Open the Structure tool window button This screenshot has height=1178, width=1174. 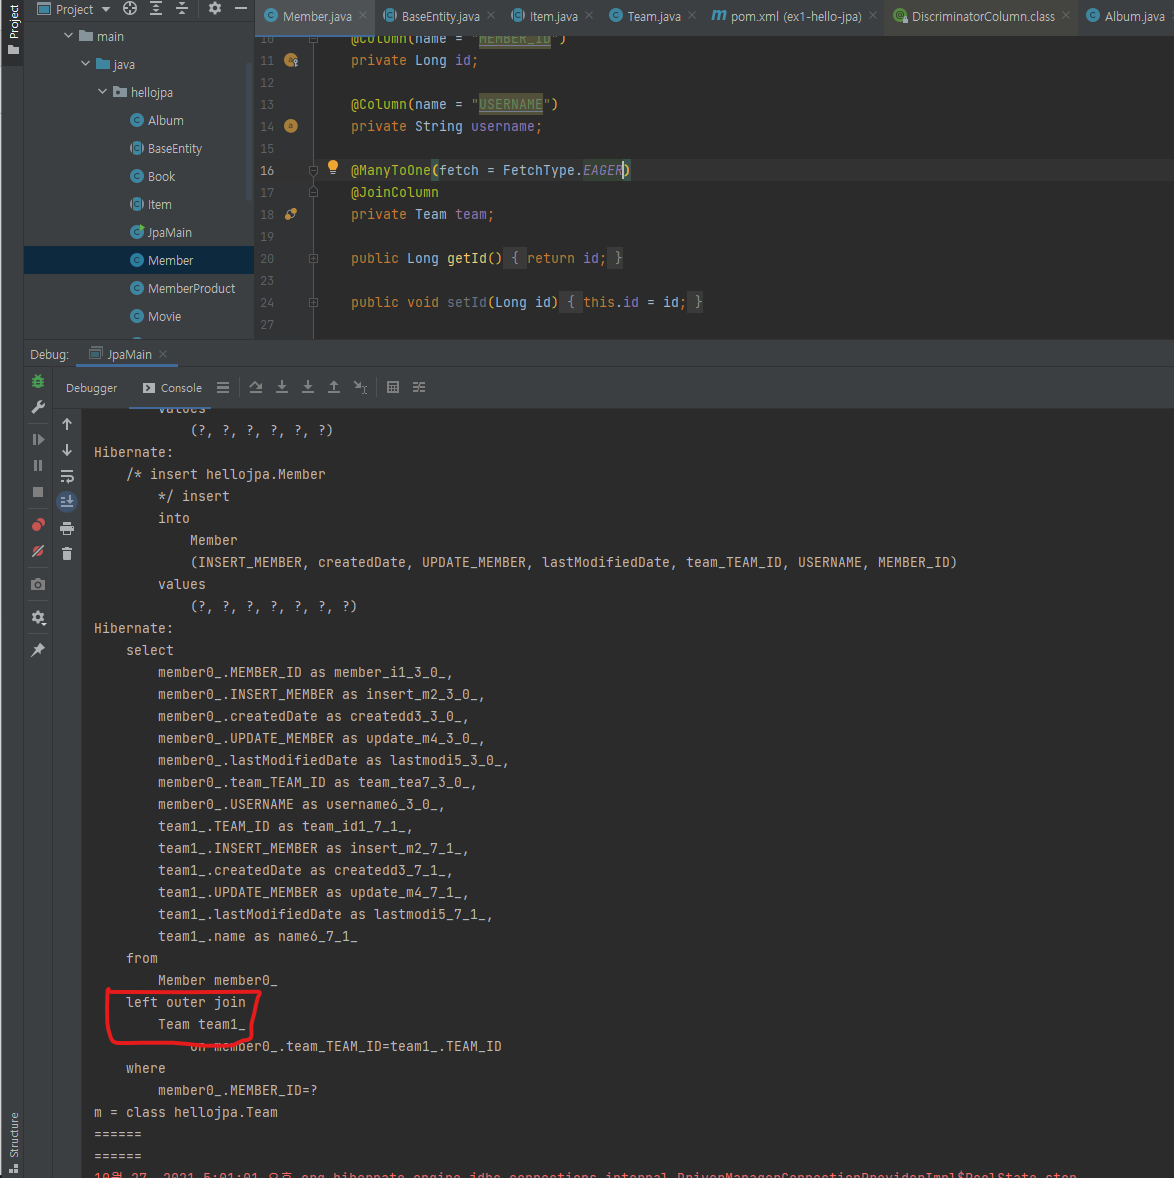pos(13,1142)
